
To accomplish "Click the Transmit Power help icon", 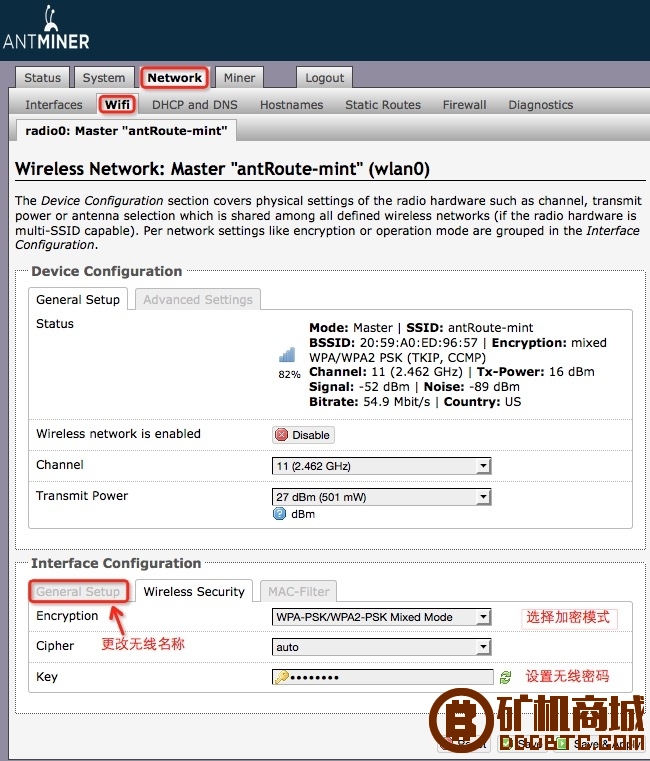I will pyautogui.click(x=280, y=513).
